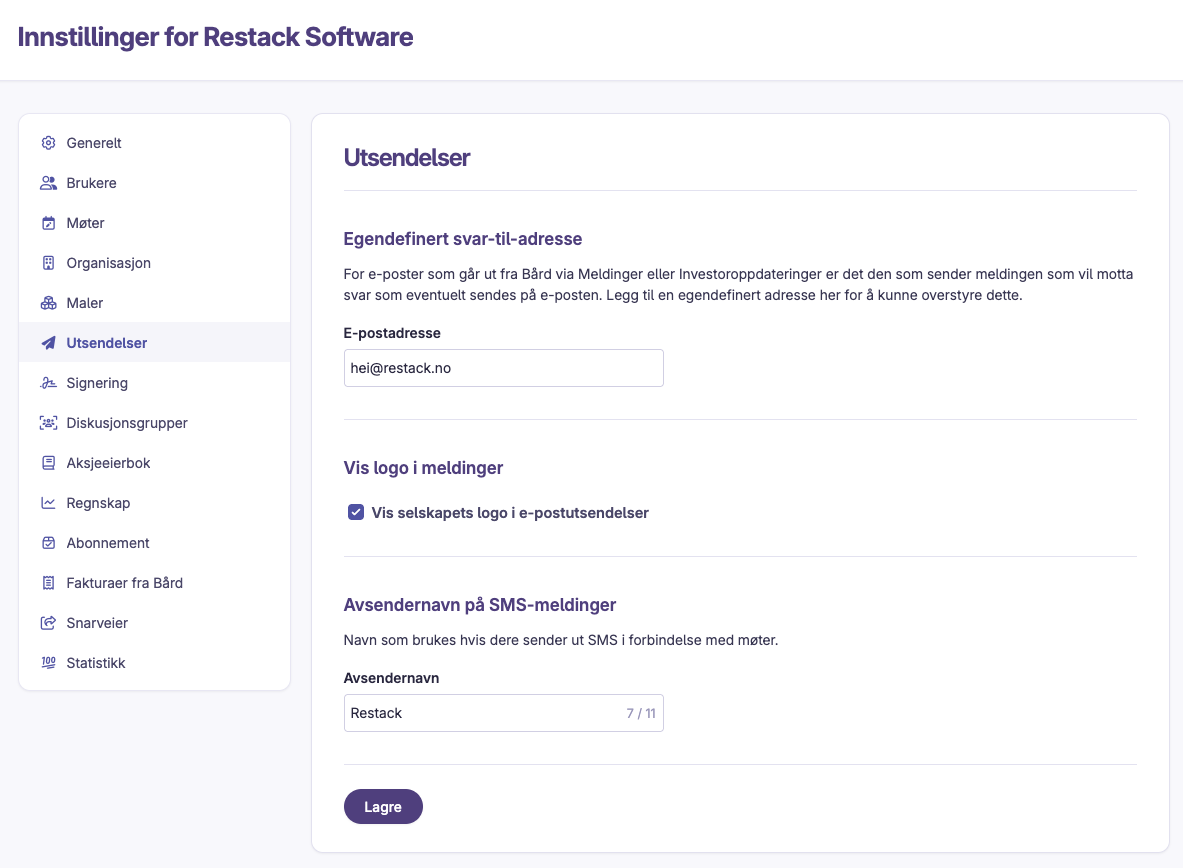
Task: Click the book icon beside Aksjeeierbok
Action: coord(48,463)
